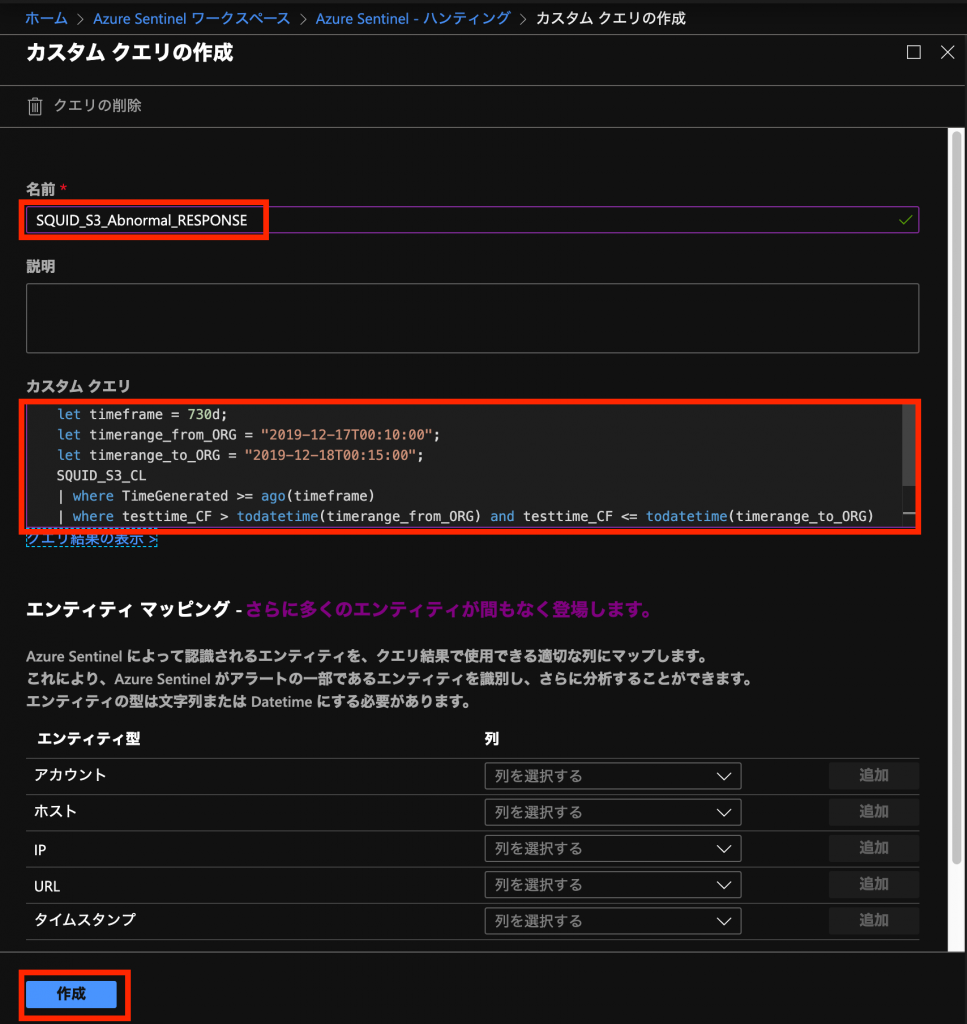This screenshot has width=967, height=1024.
Task: Expand the URL column dropdown
Action: tap(612, 885)
